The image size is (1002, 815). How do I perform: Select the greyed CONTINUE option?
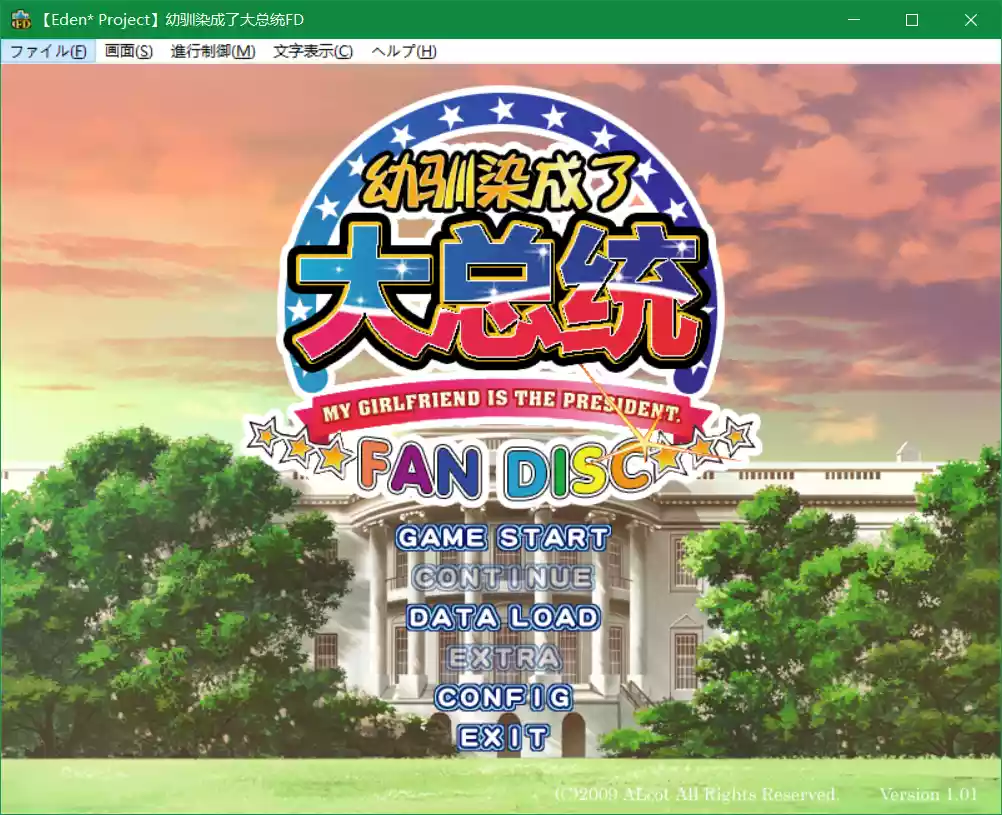503,577
